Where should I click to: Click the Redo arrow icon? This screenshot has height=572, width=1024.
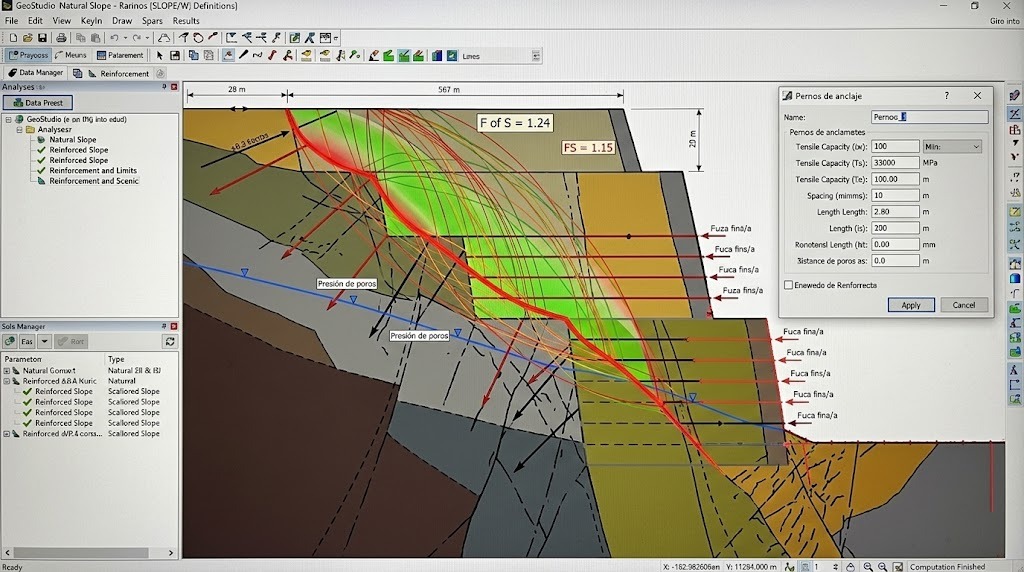(x=136, y=38)
